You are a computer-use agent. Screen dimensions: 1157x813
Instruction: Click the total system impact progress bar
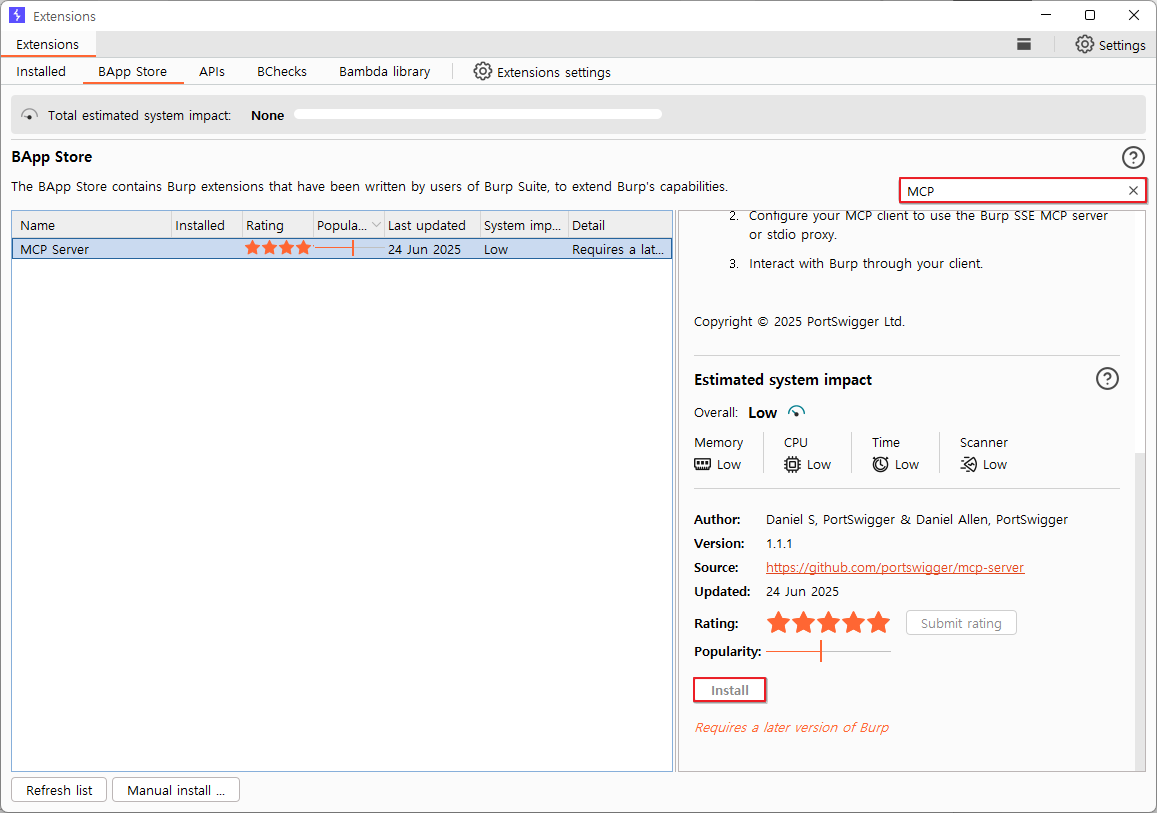pos(478,114)
